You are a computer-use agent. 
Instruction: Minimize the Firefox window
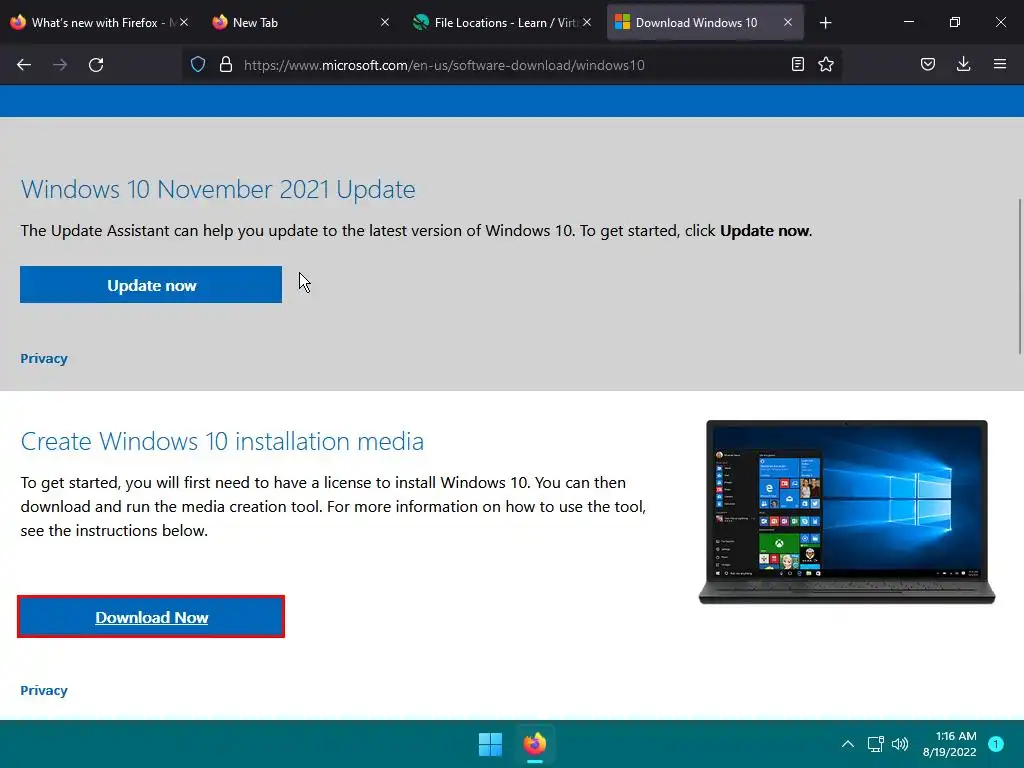pos(908,22)
